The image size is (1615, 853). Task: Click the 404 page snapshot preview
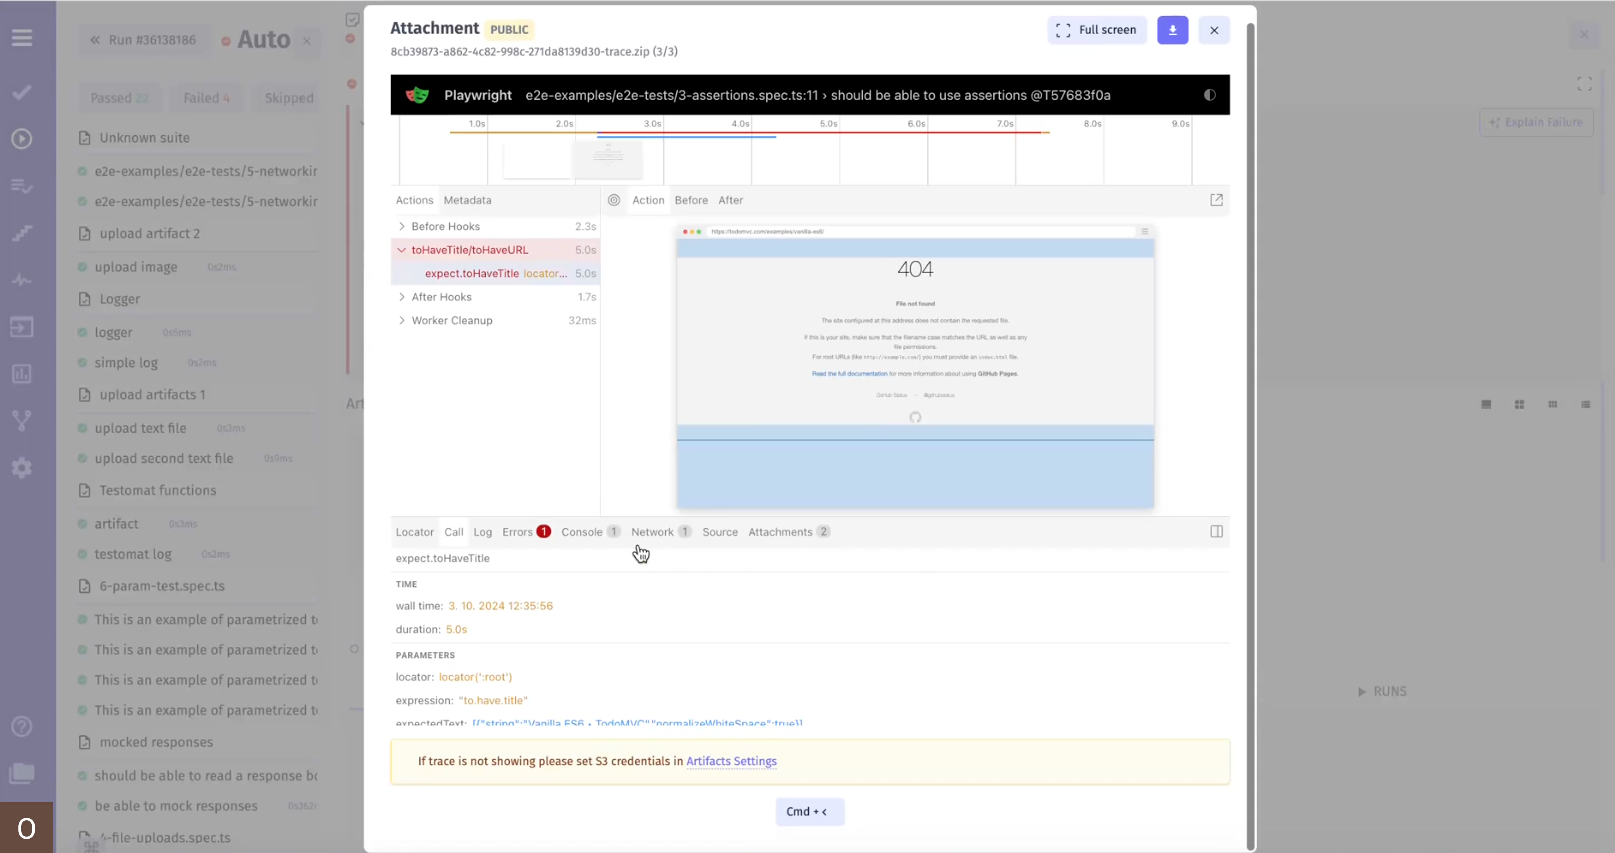915,367
